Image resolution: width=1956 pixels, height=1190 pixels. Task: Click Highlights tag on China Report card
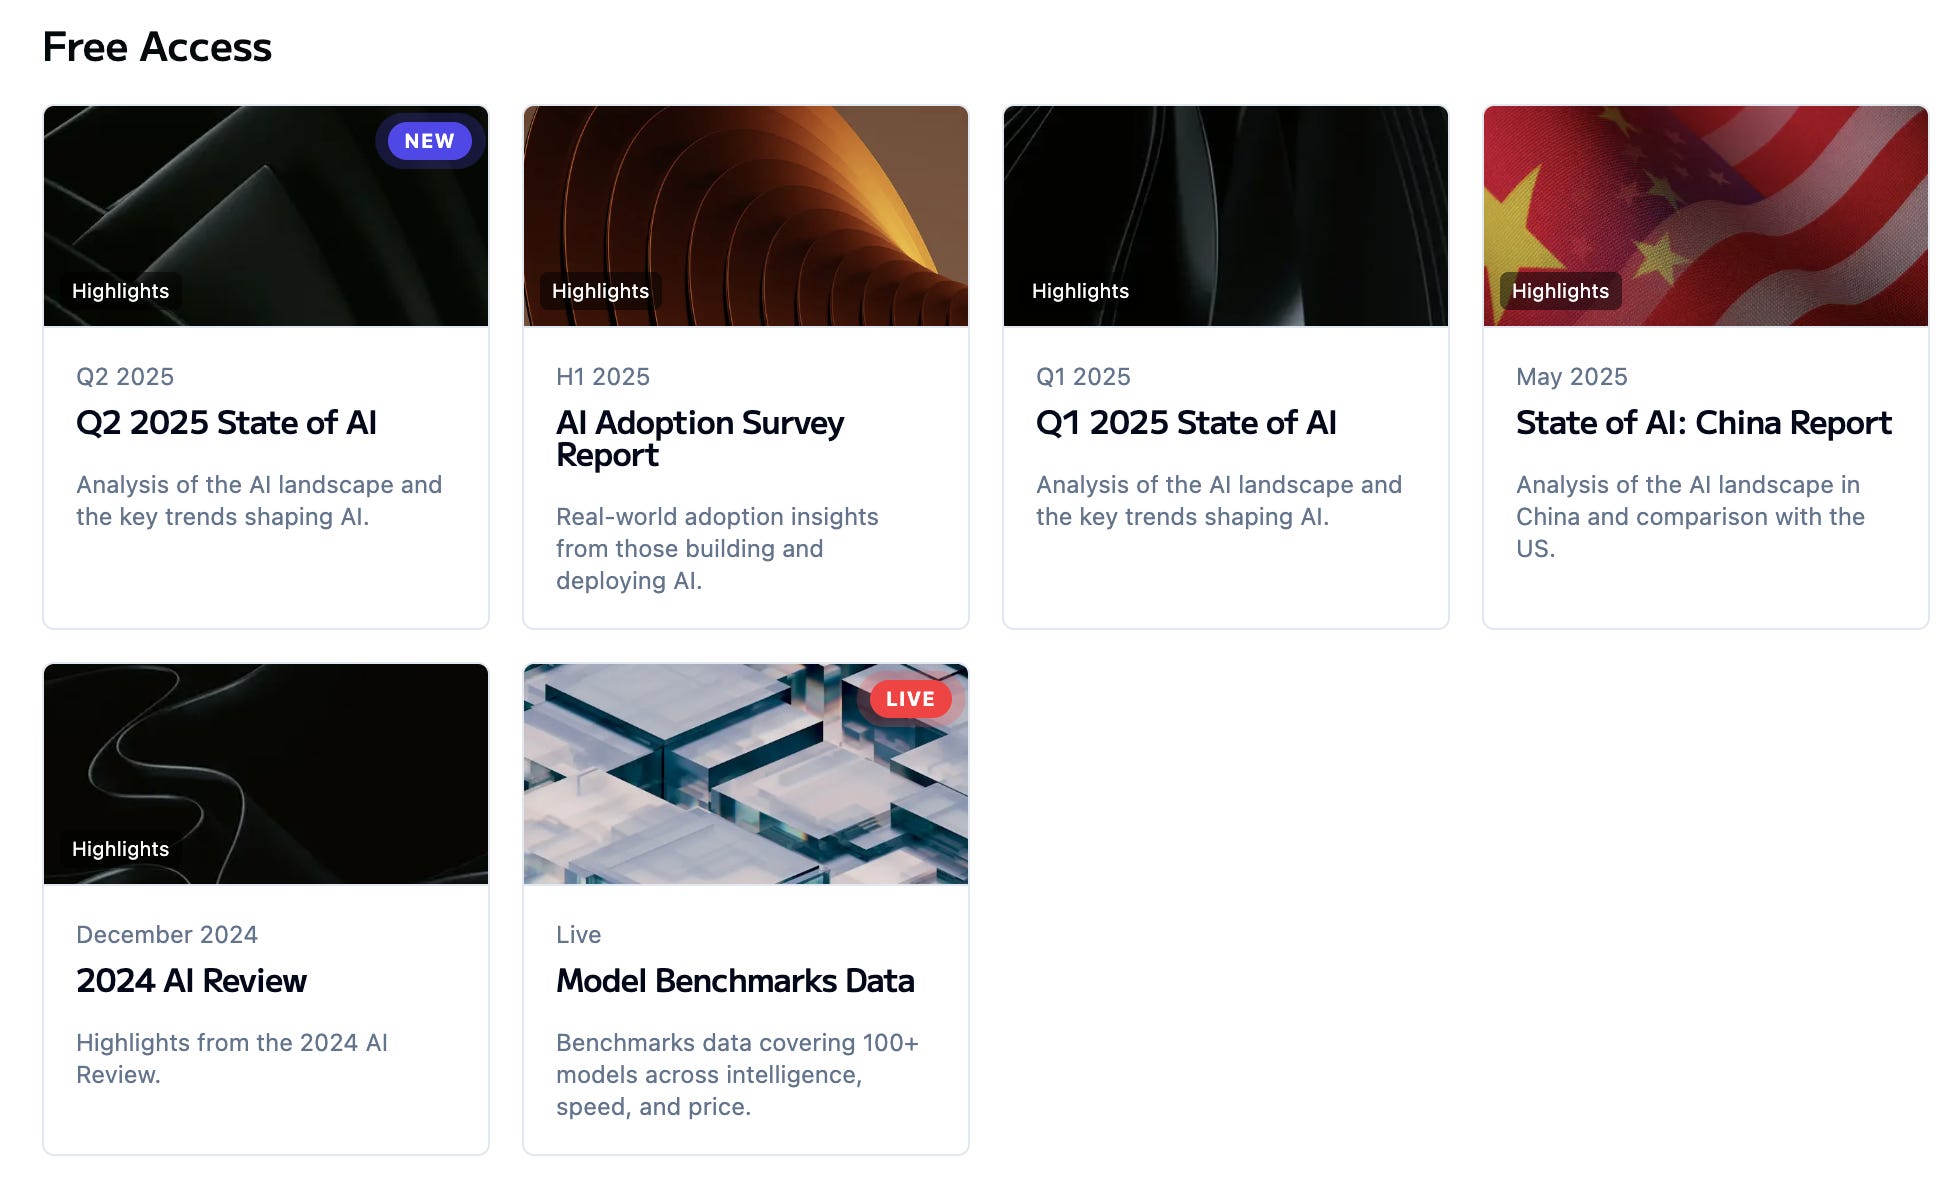[x=1560, y=291]
